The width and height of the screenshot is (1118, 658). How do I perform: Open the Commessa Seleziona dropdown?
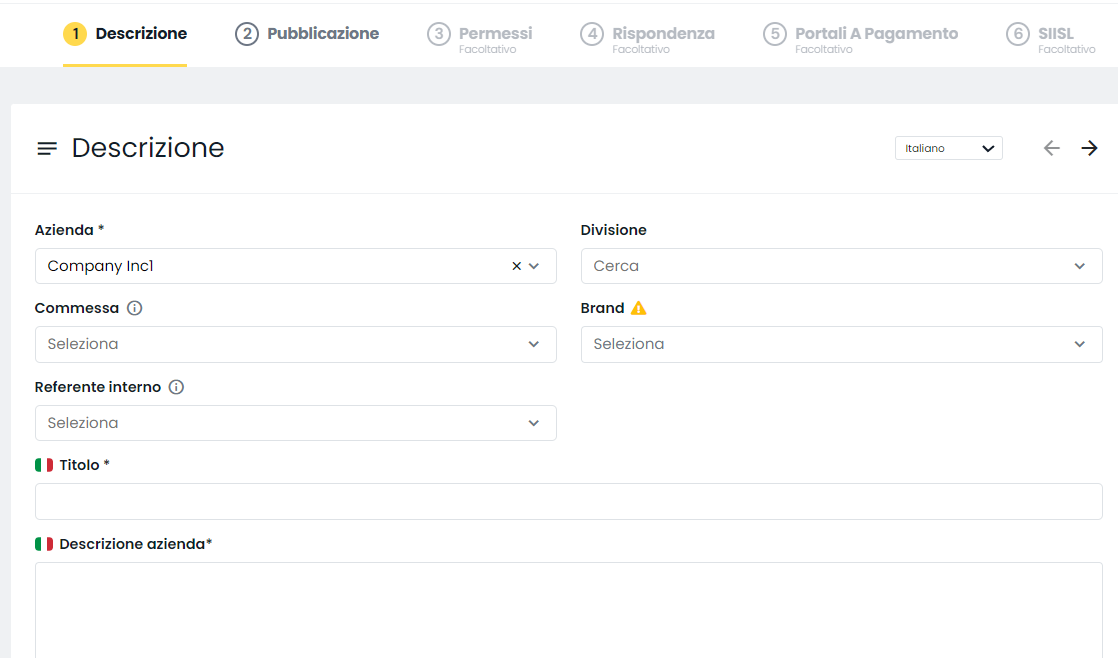click(295, 344)
